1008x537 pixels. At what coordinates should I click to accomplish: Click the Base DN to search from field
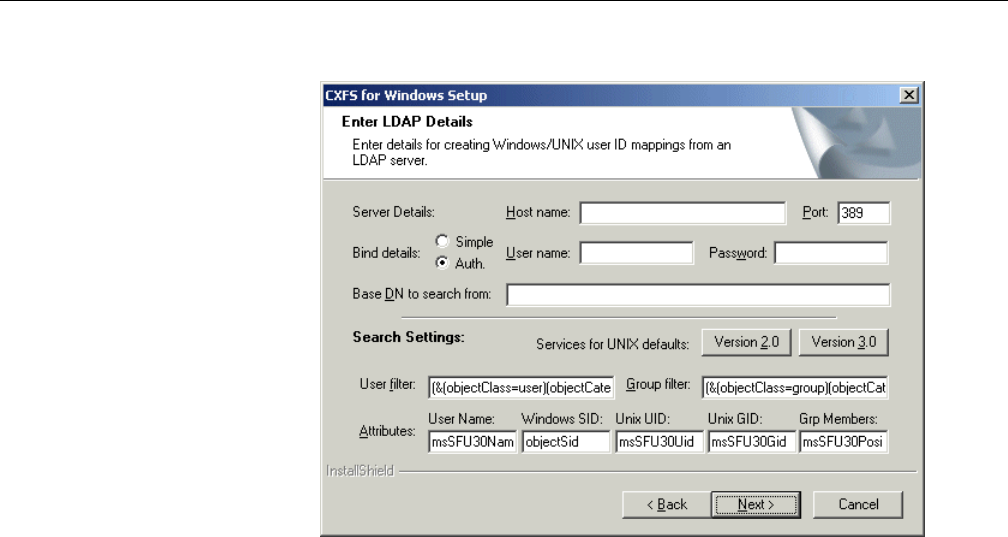698,295
